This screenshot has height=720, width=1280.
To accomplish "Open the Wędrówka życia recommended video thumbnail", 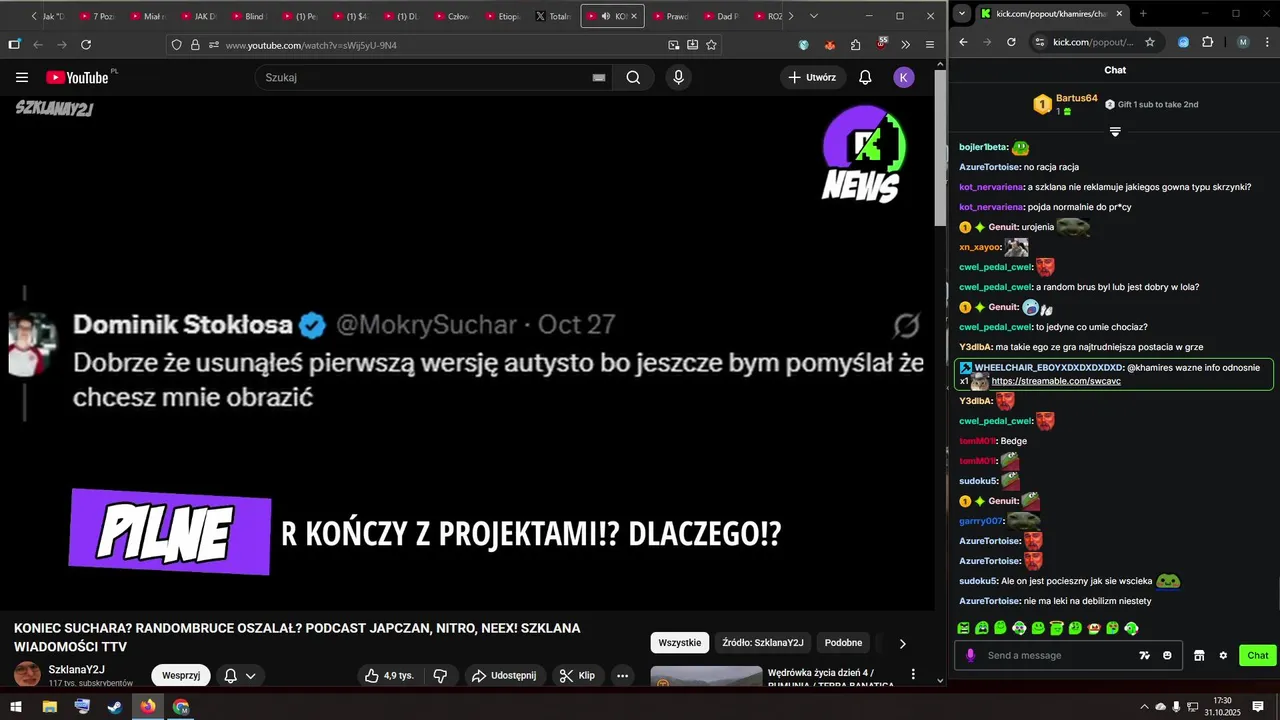I will pos(704,678).
